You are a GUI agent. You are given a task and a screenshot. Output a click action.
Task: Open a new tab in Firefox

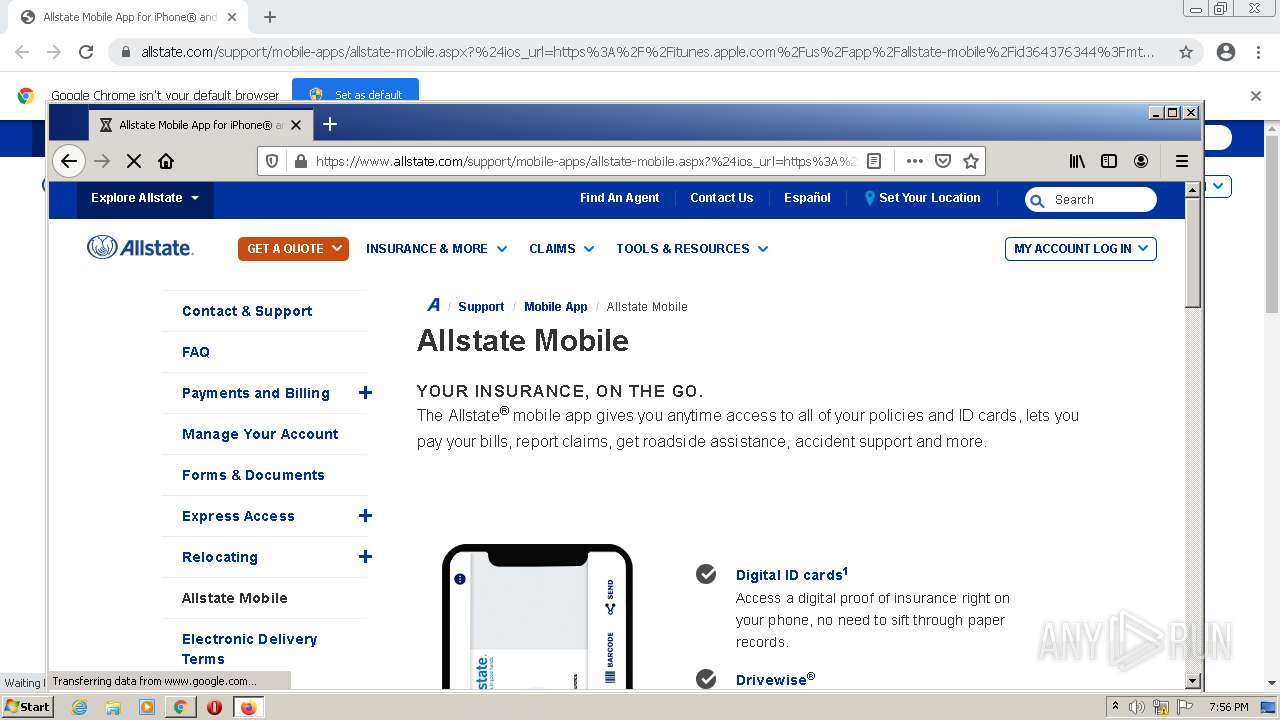(330, 124)
